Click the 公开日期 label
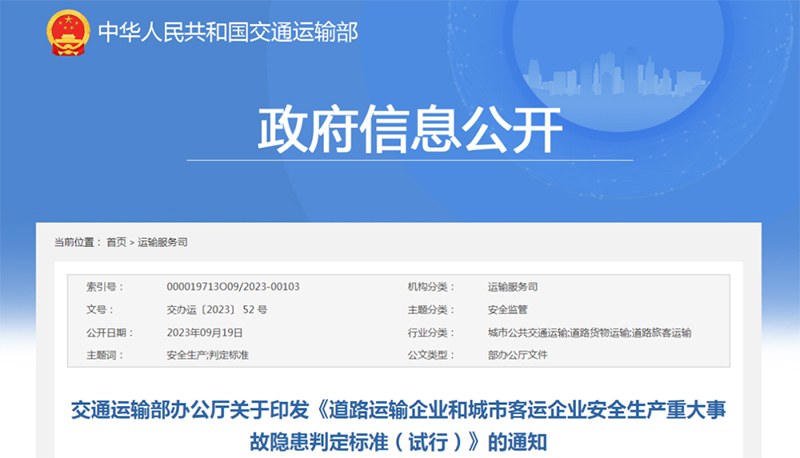The width and height of the screenshot is (800, 458). 110,333
